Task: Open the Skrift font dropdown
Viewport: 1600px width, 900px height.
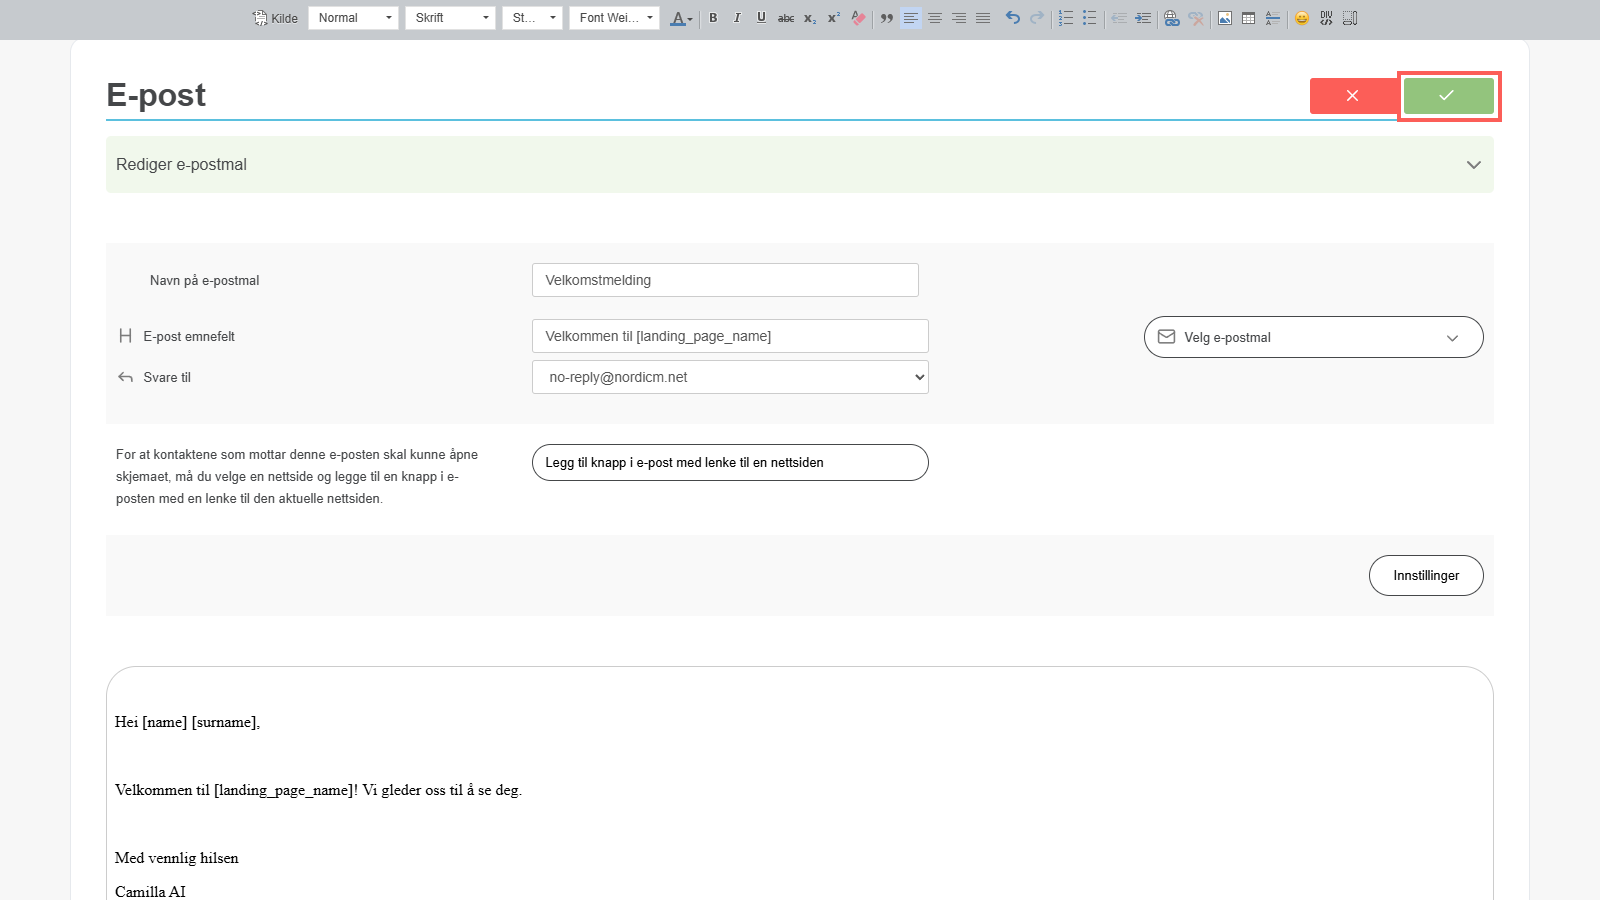Action: coord(450,18)
